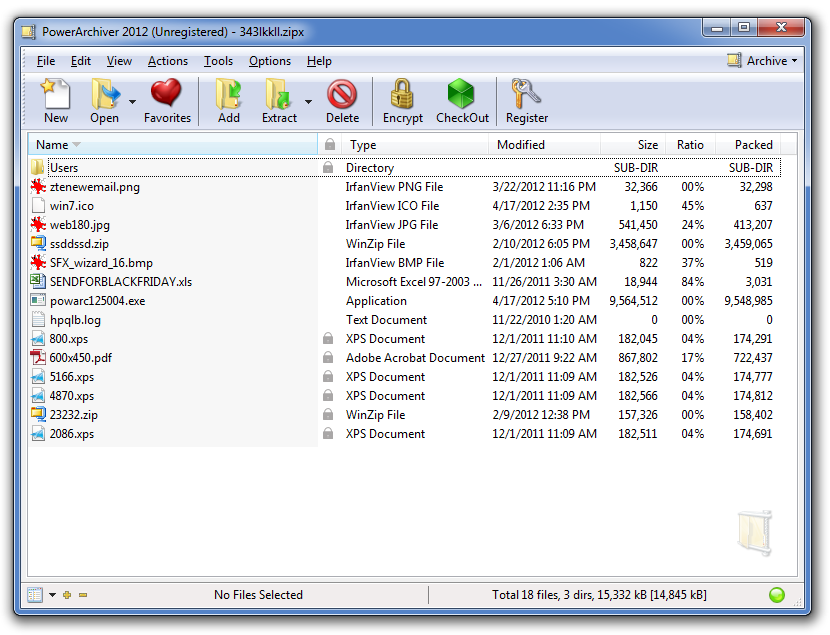This screenshot has width=830, height=635.
Task: Click the lock icon column header
Action: click(x=330, y=144)
